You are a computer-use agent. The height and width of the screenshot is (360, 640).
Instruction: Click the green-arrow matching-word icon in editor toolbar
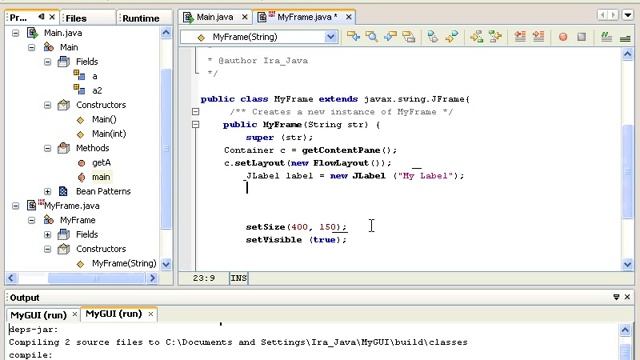tap(495, 37)
